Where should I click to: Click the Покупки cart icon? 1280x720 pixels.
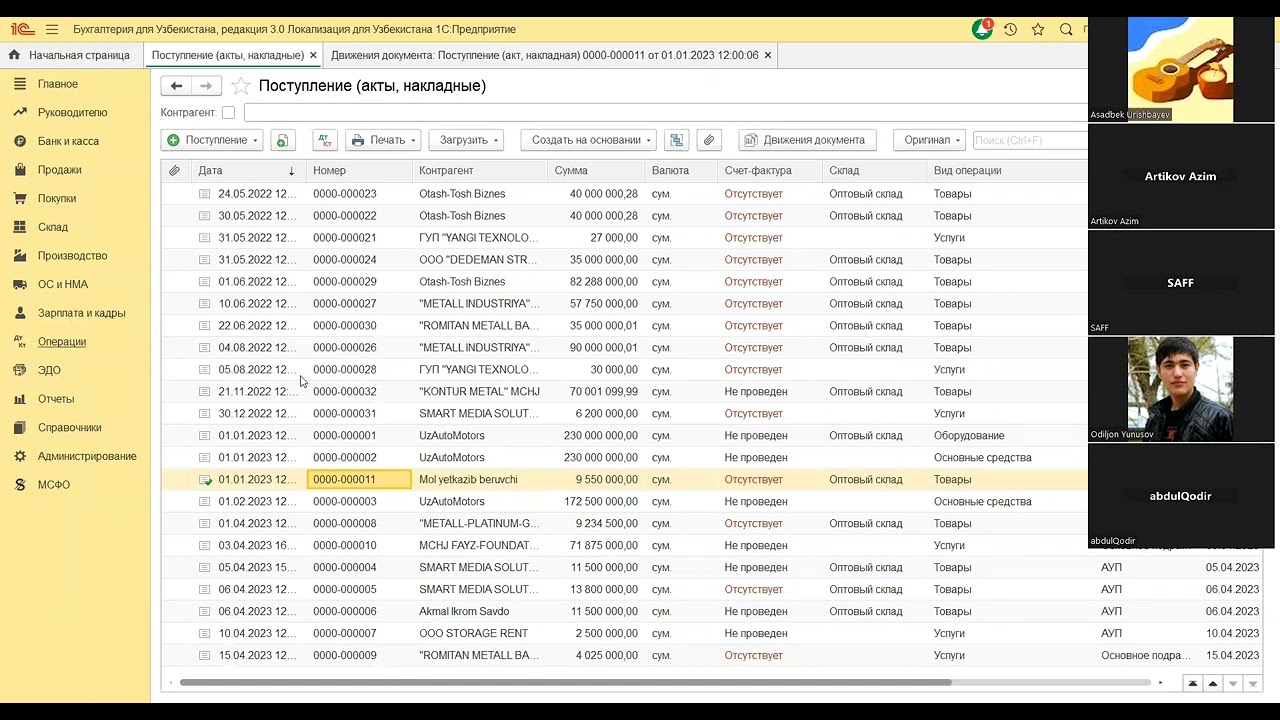coord(20,198)
